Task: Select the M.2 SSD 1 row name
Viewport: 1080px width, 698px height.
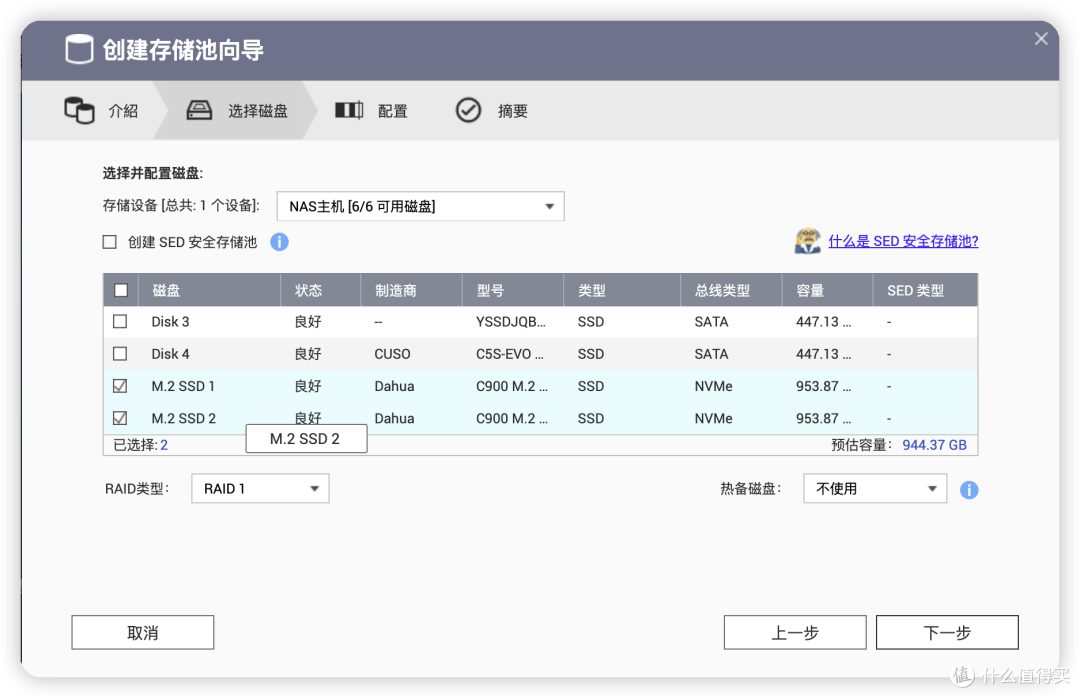Action: point(183,387)
